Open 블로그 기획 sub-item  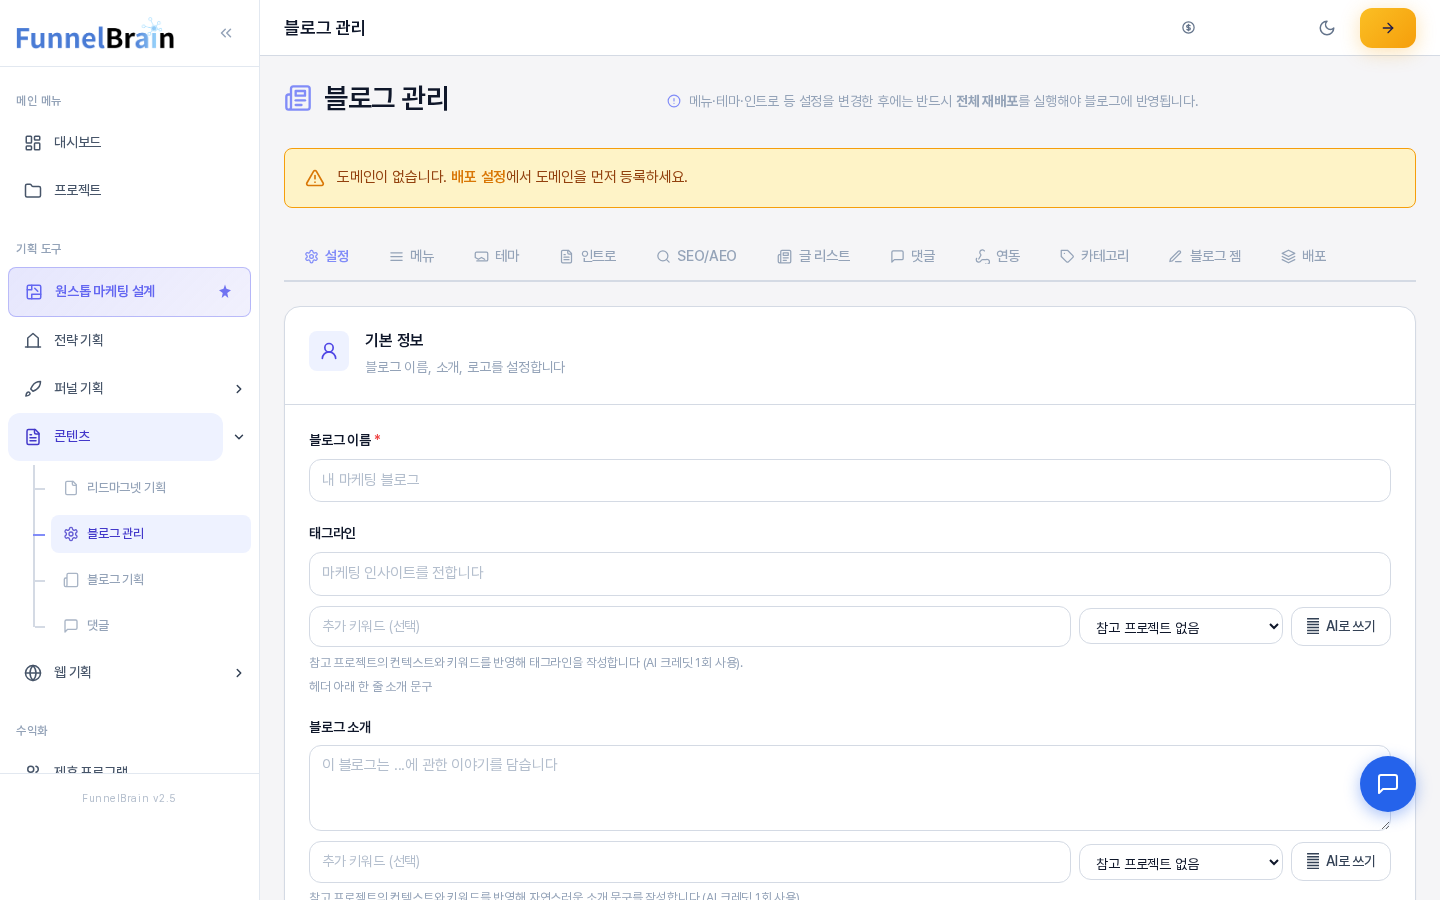click(151, 580)
